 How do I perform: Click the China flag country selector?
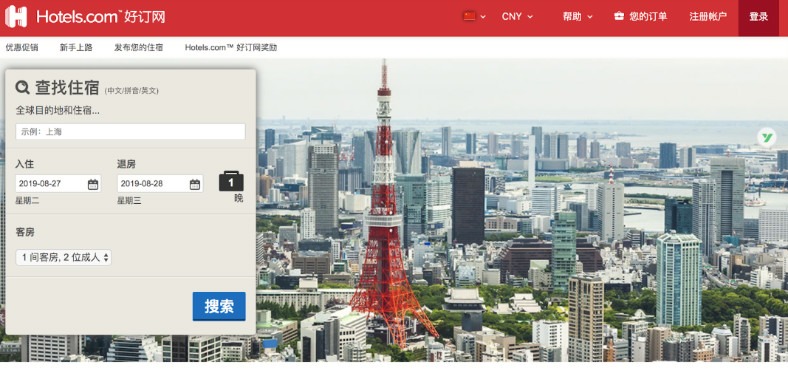pyautogui.click(x=469, y=16)
